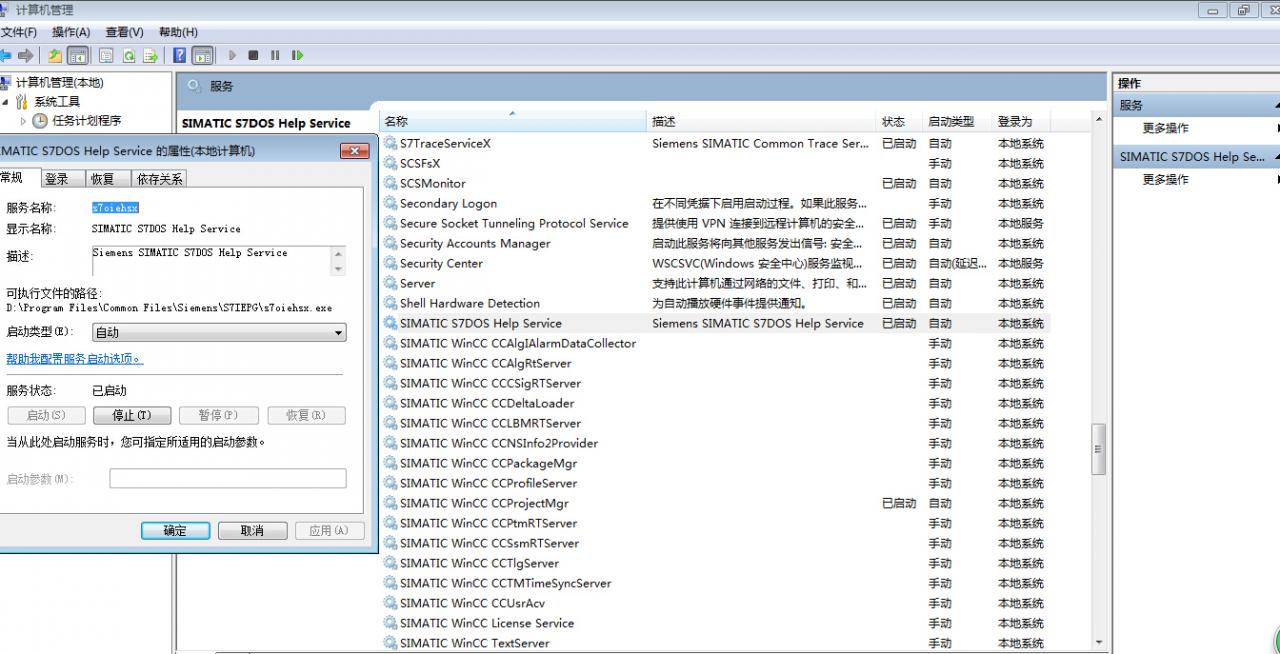Switch to the 依存关系 tab
The height and width of the screenshot is (654, 1280).
pyautogui.click(x=159, y=179)
